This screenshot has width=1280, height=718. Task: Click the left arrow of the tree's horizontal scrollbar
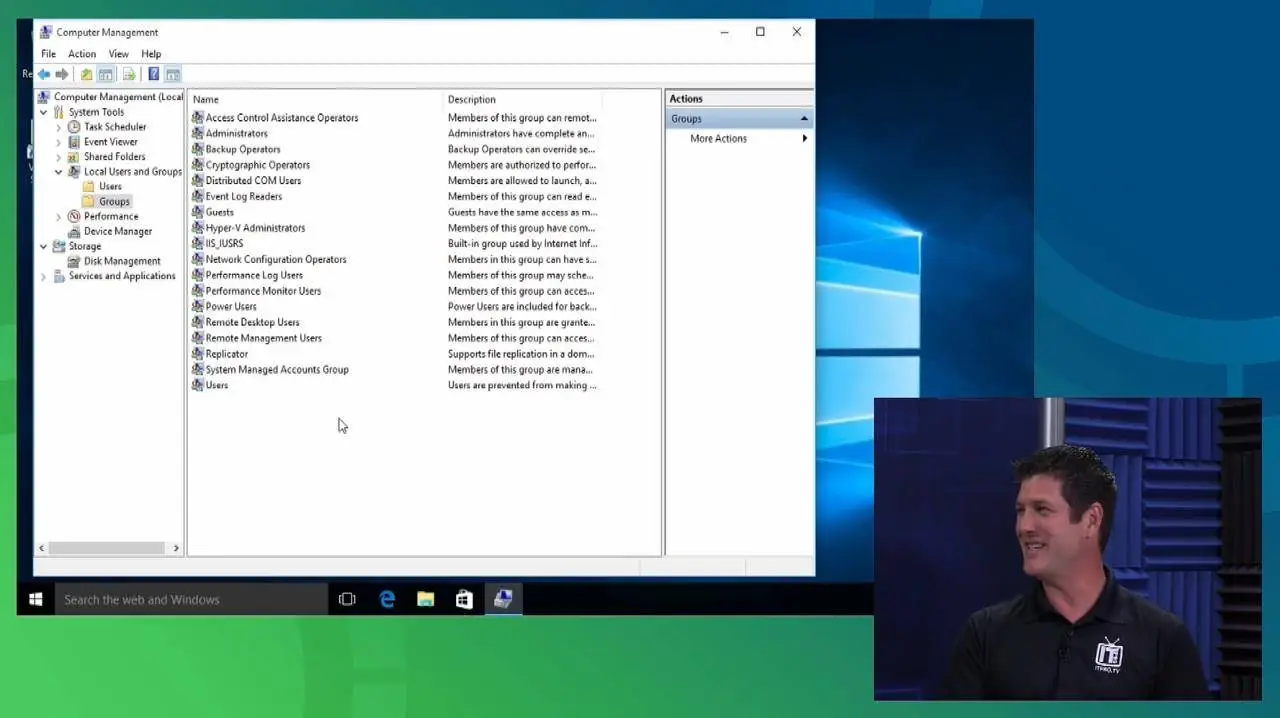pos(42,548)
